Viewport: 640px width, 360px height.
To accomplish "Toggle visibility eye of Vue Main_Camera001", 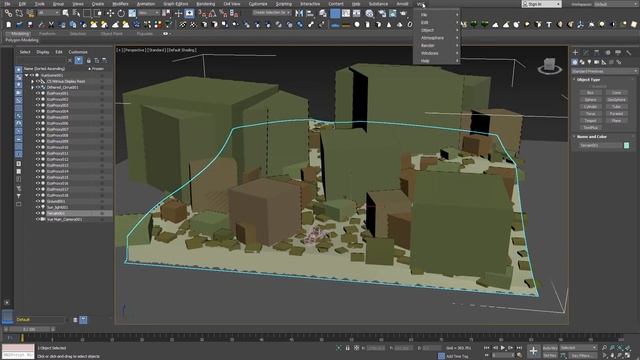I will tap(37, 219).
